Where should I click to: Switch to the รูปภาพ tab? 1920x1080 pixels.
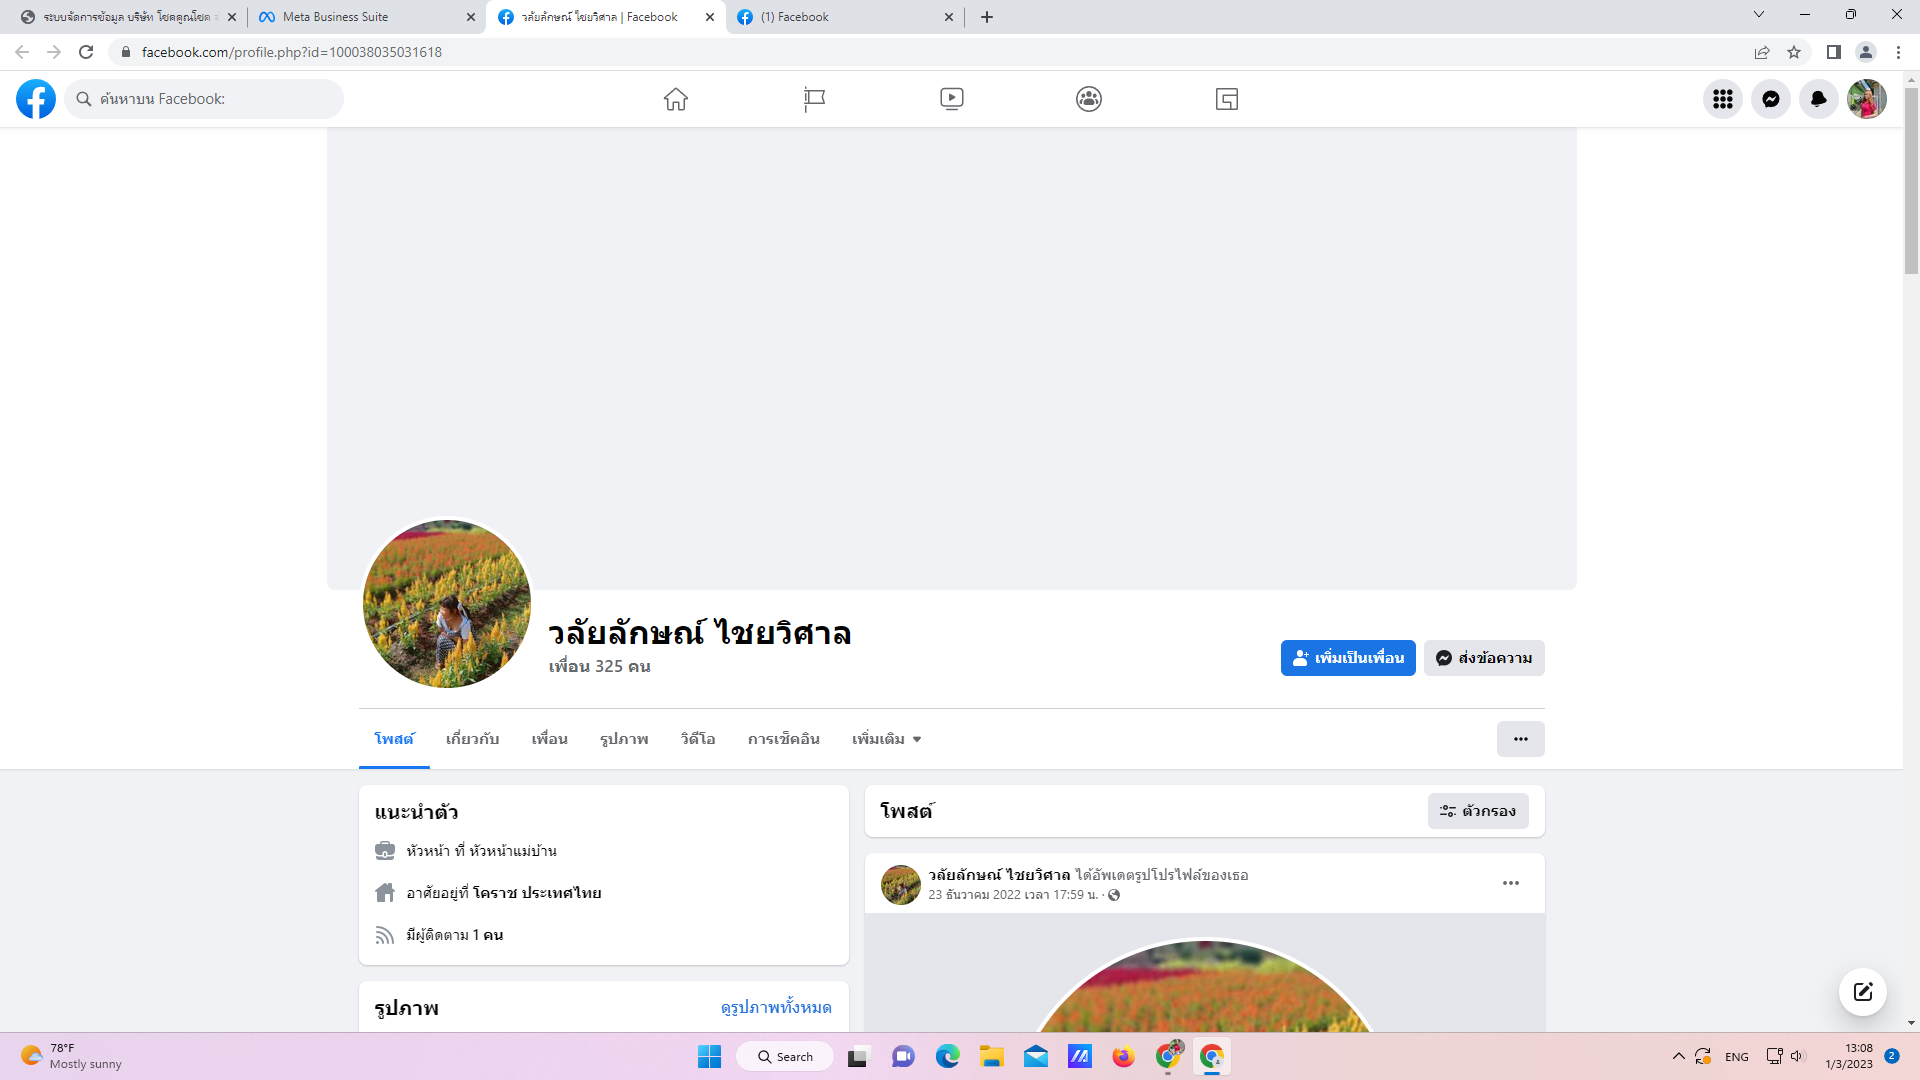(624, 739)
